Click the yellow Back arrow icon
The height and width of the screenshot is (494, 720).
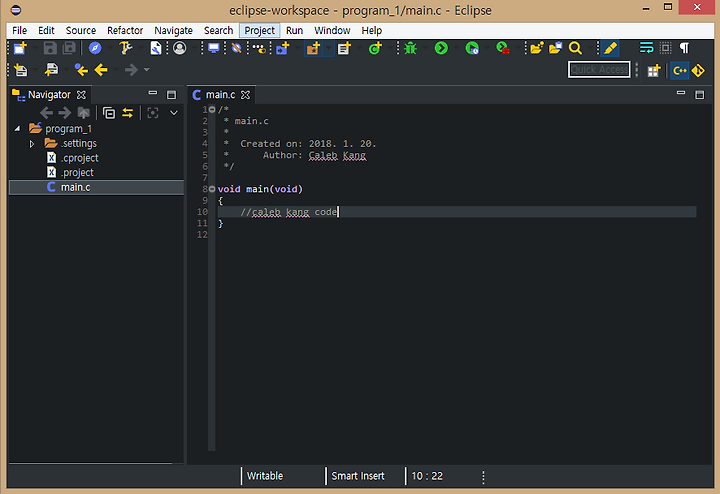[x=101, y=70]
